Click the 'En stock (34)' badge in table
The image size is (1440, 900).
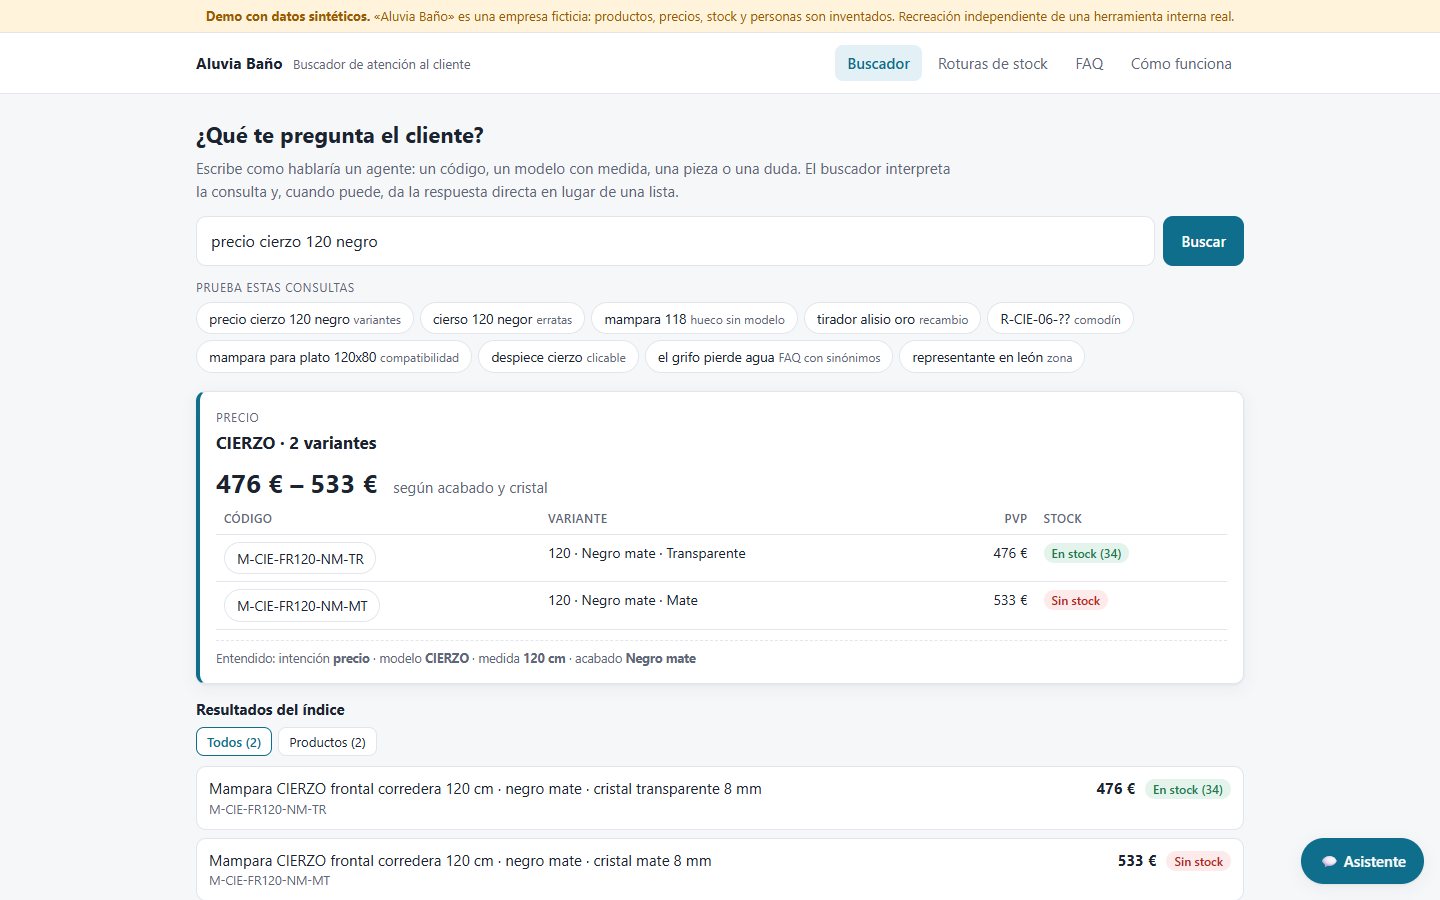(1086, 553)
